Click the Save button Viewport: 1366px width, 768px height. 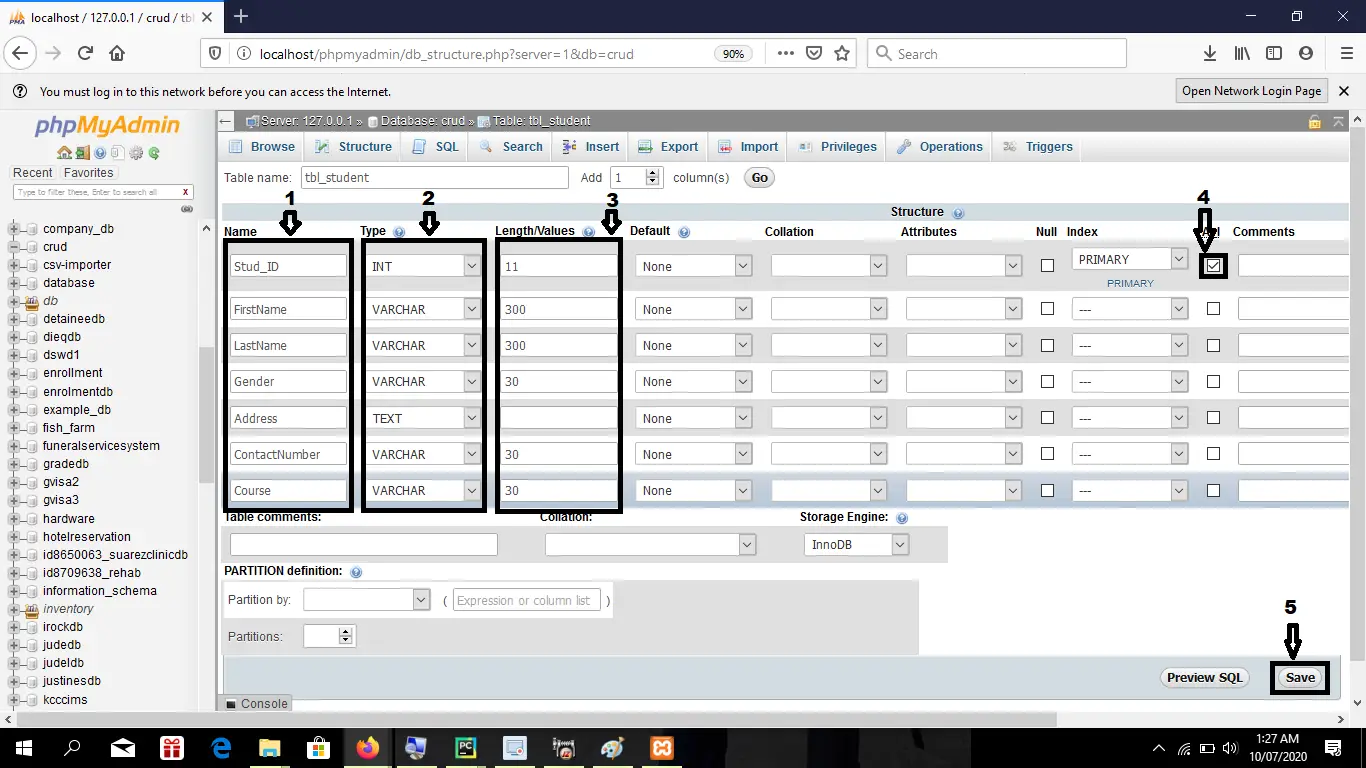[x=1299, y=677]
